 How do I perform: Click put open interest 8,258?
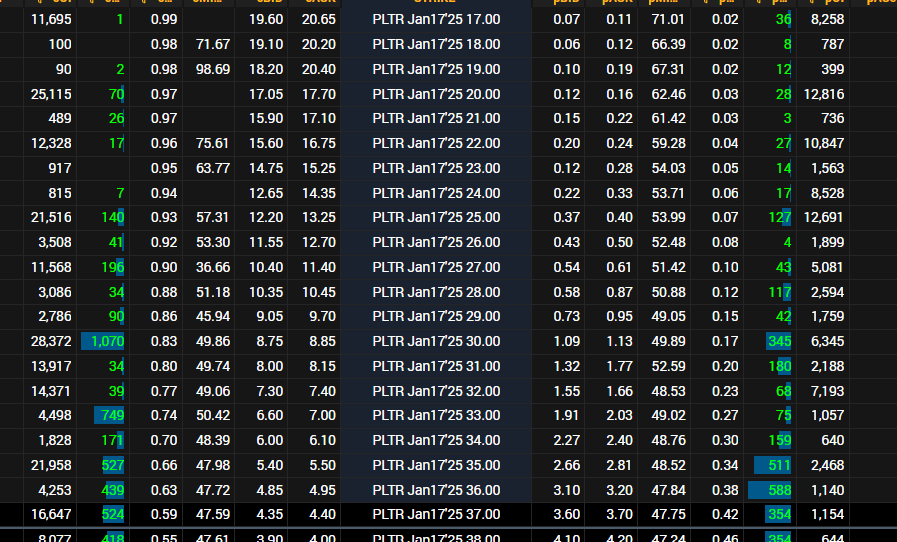[828, 19]
